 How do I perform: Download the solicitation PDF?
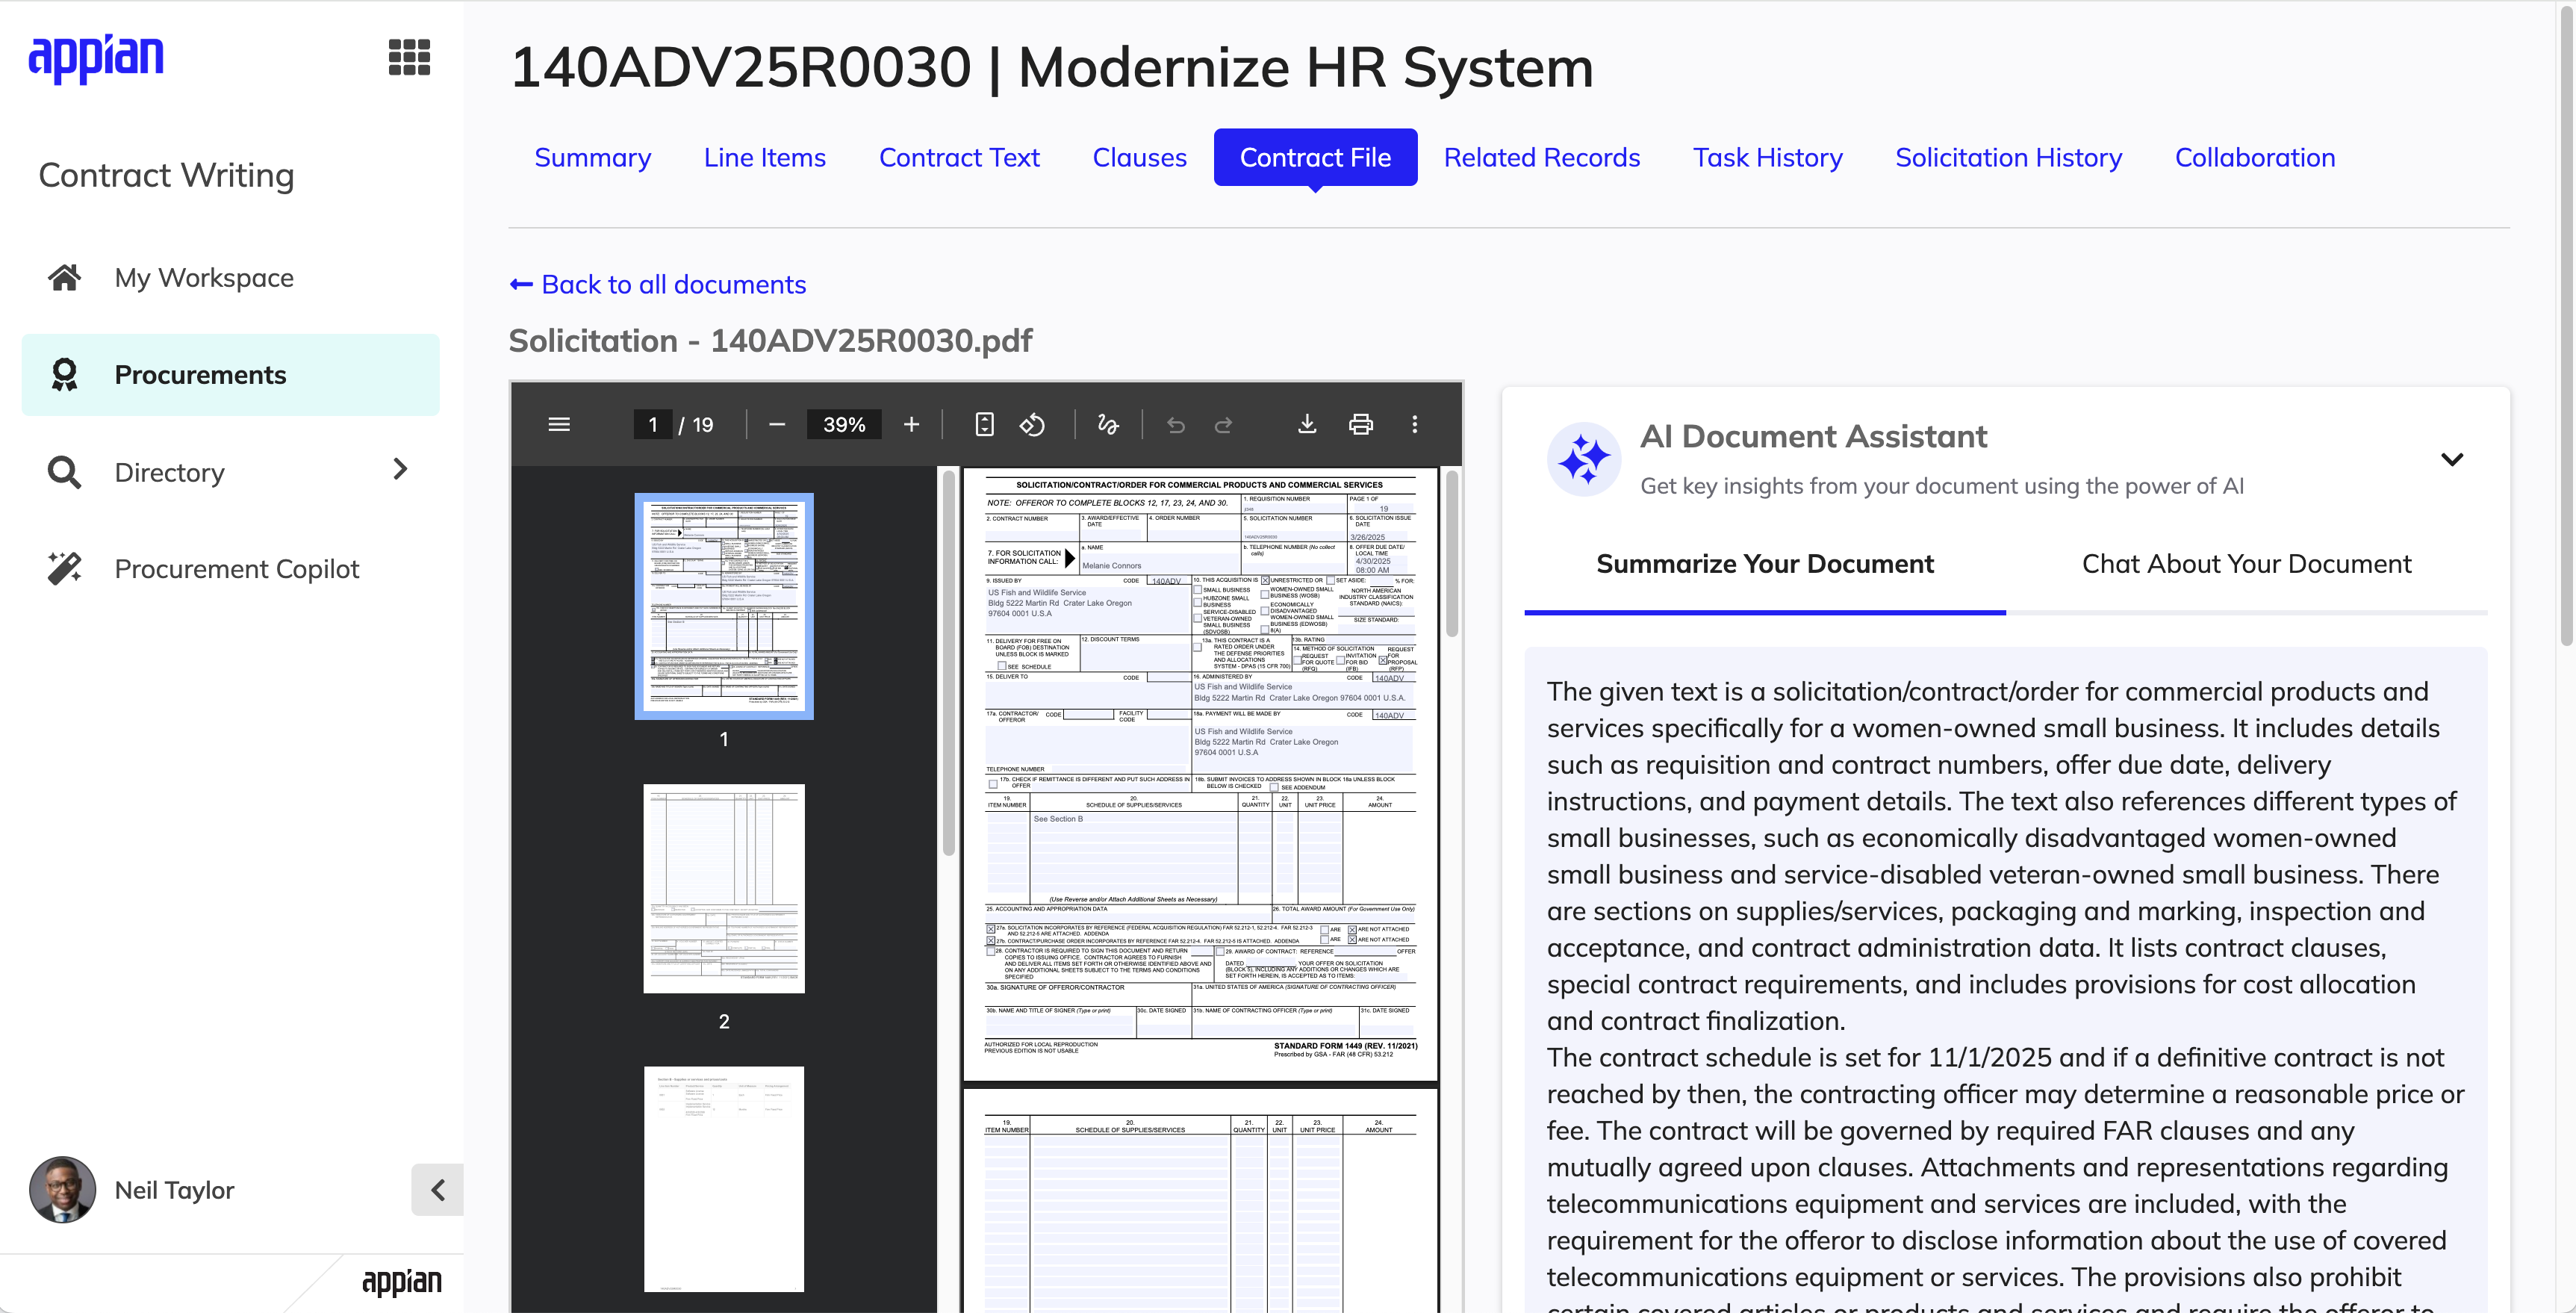[1306, 424]
